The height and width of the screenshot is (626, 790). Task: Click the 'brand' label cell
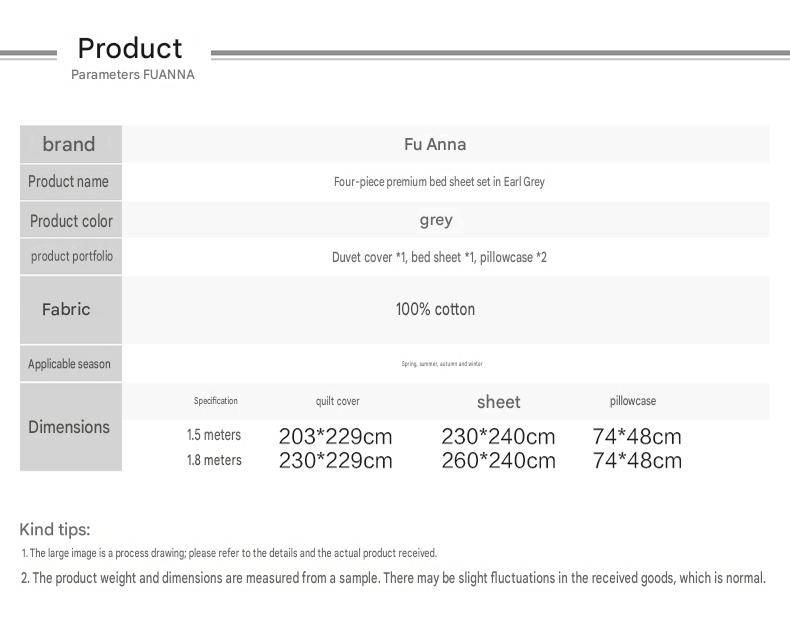pyautogui.click(x=71, y=144)
